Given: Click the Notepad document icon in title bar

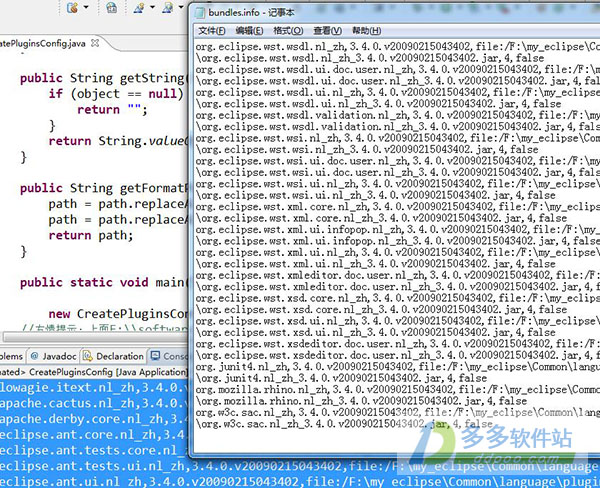Looking at the screenshot, I should coord(200,13).
